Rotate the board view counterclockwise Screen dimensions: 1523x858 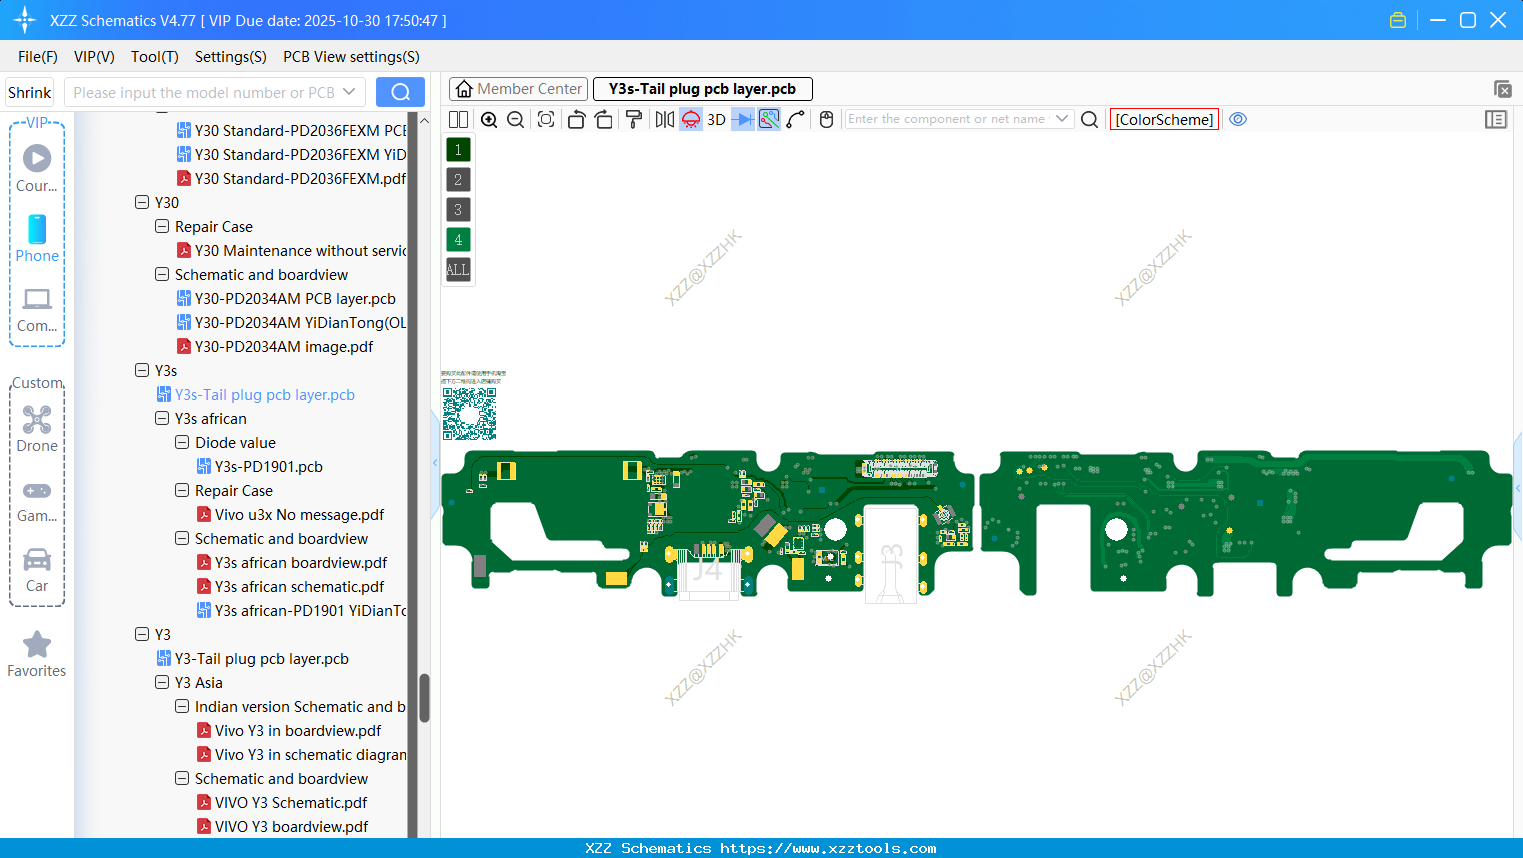coord(576,119)
